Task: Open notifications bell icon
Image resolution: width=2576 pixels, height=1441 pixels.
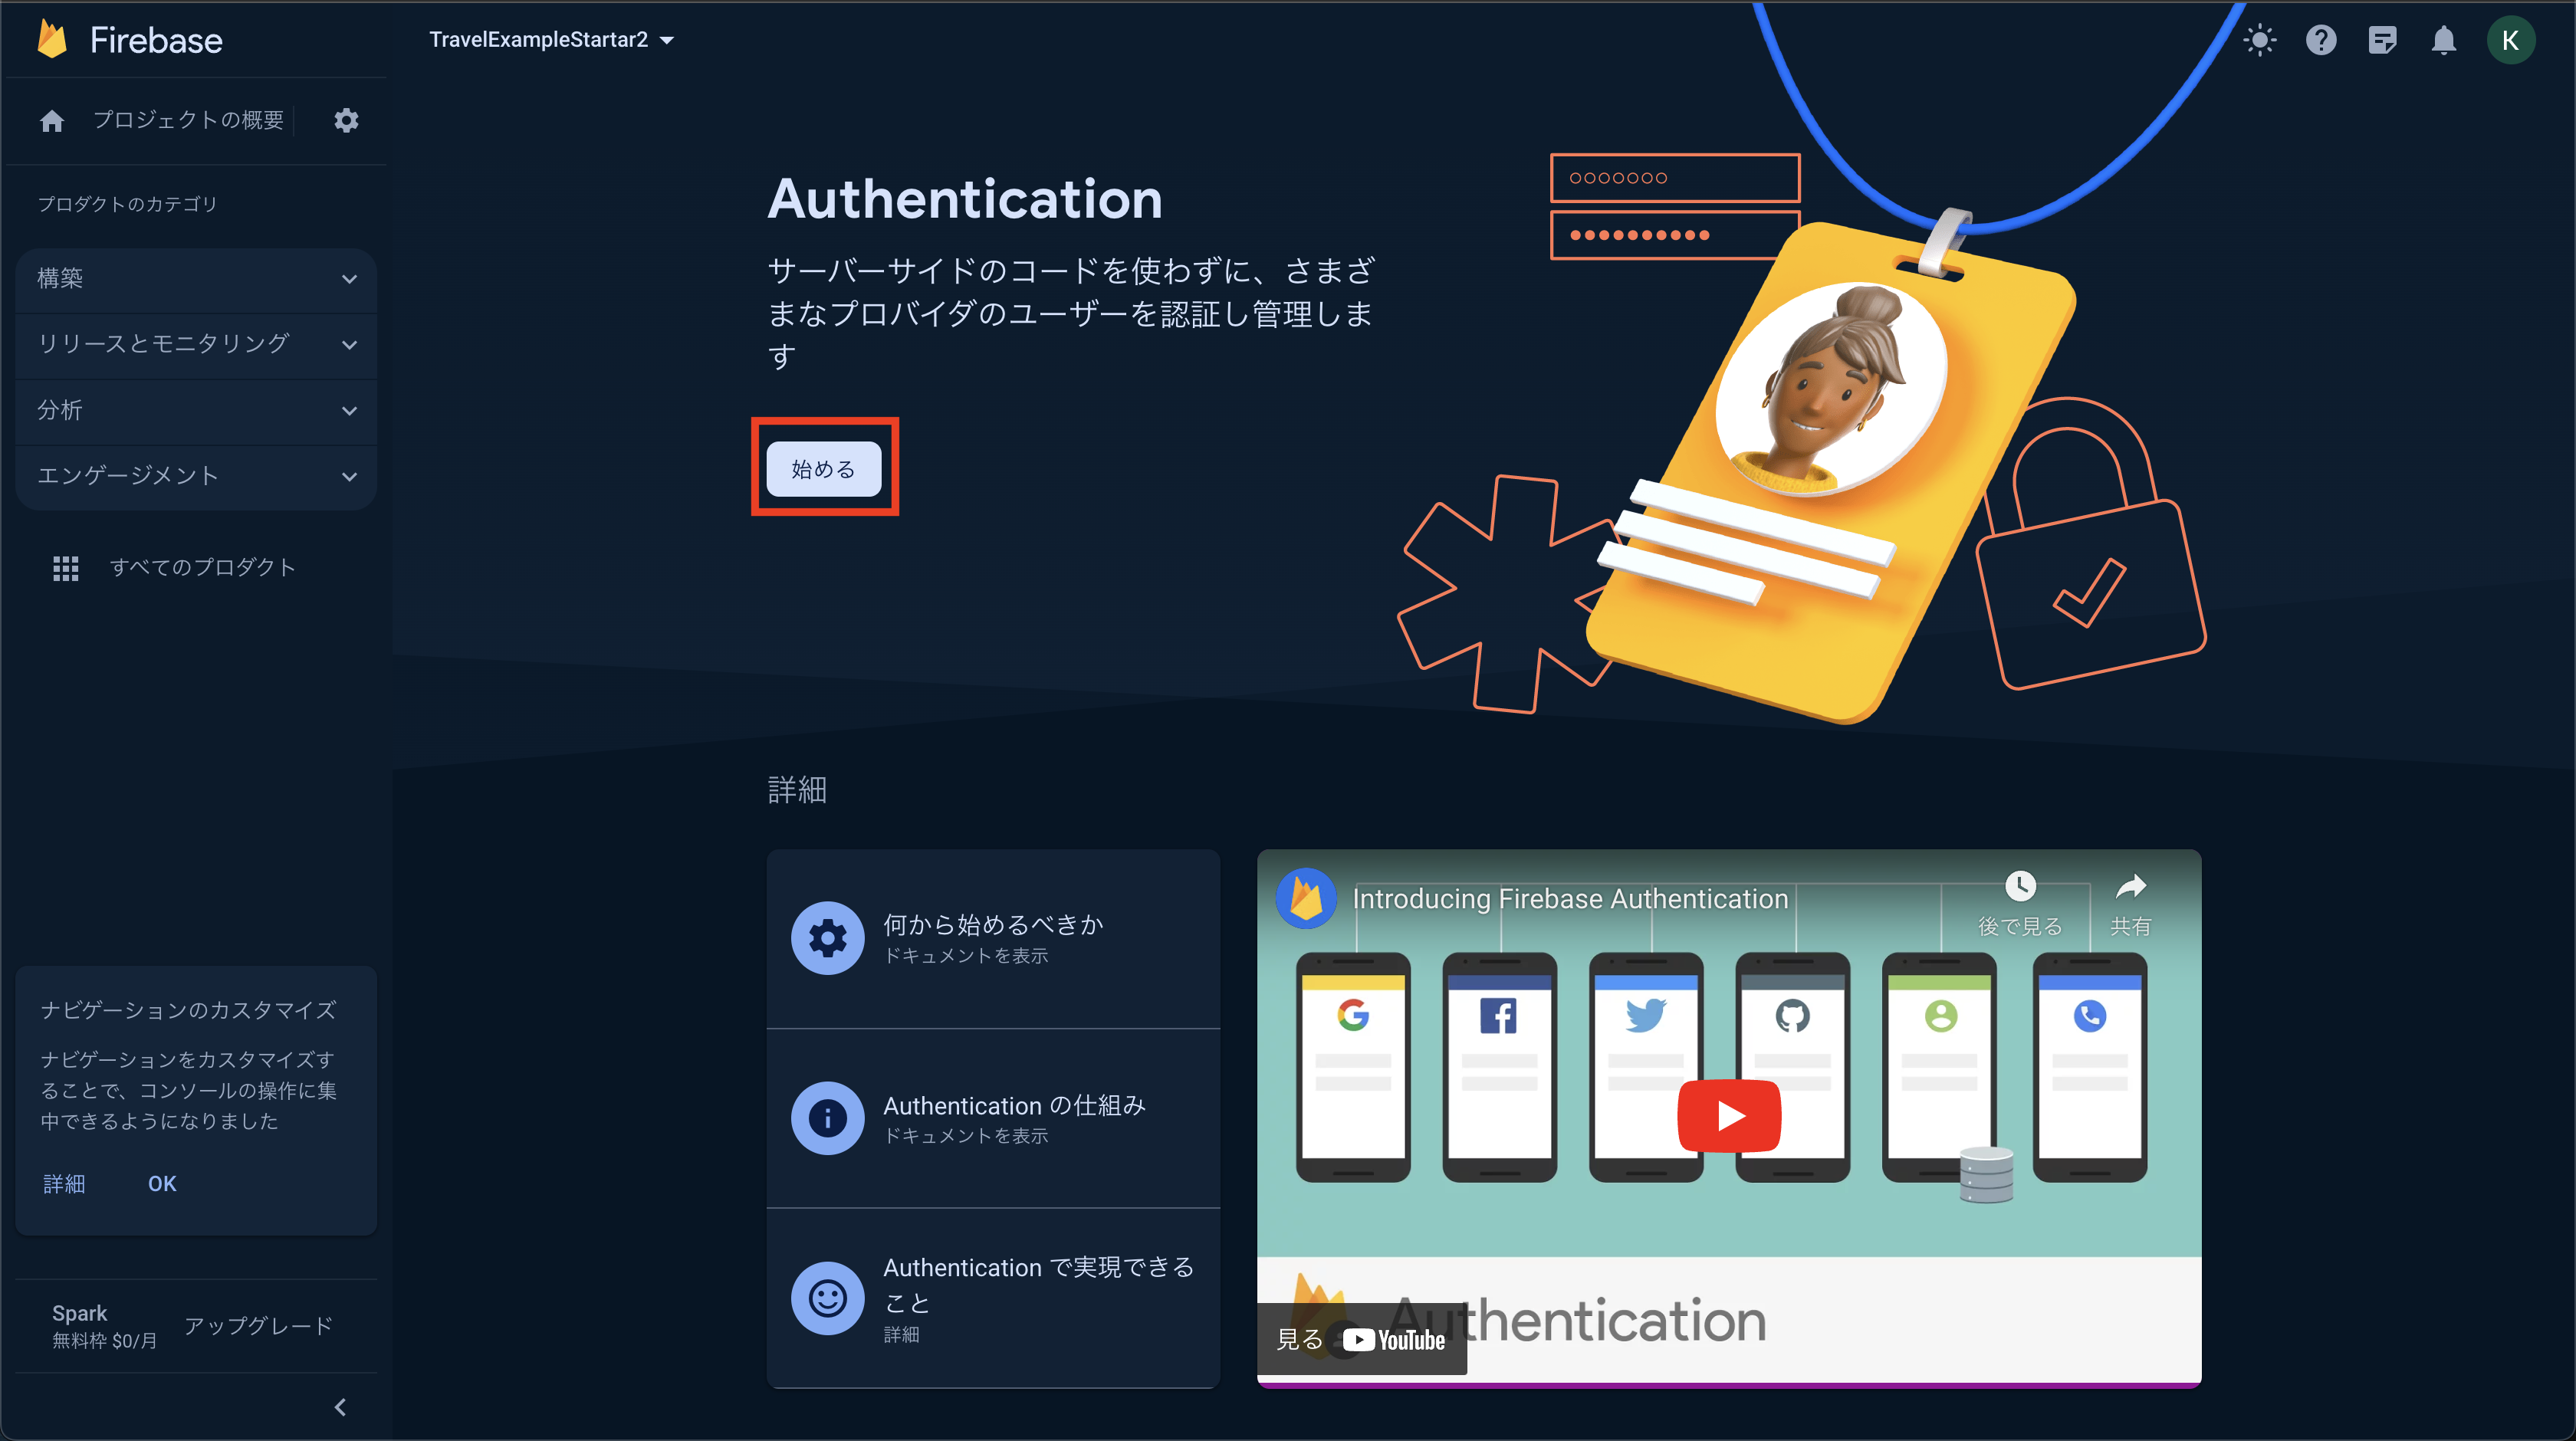Action: (x=2443, y=40)
